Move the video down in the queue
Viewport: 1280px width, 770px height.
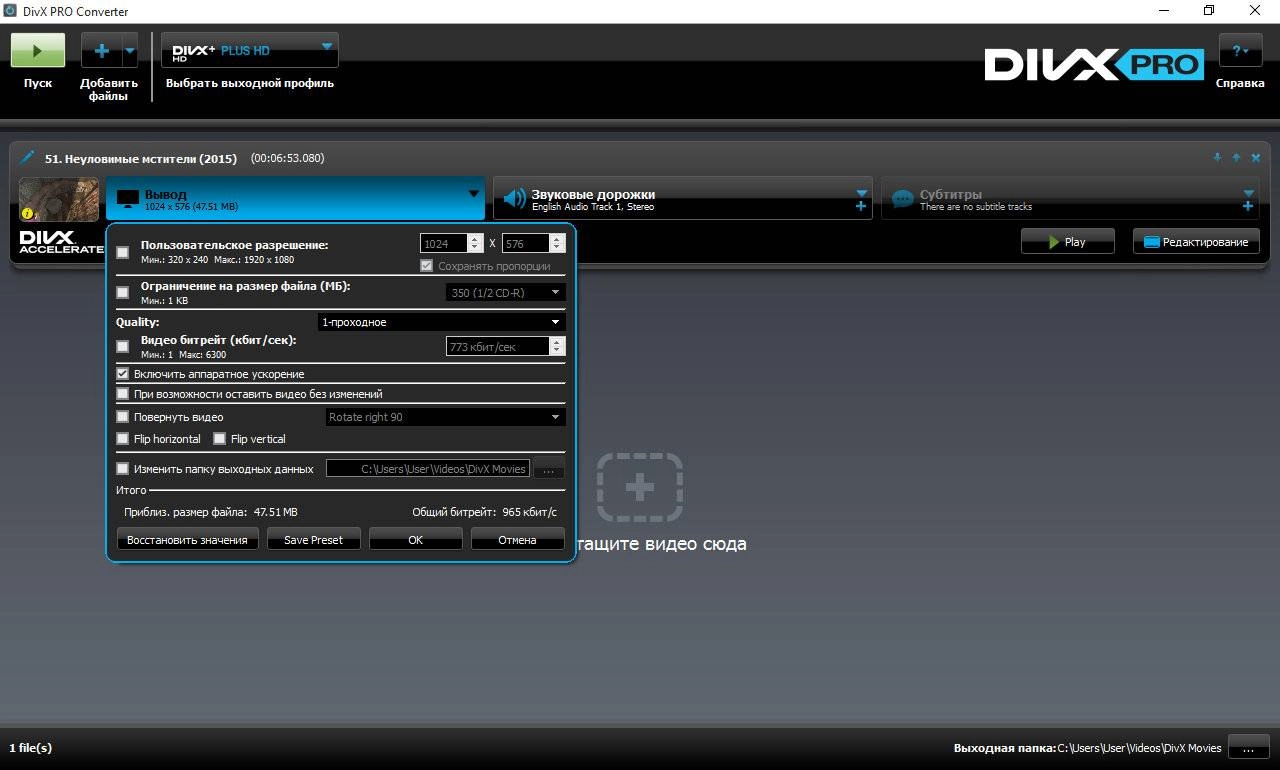[1217, 157]
